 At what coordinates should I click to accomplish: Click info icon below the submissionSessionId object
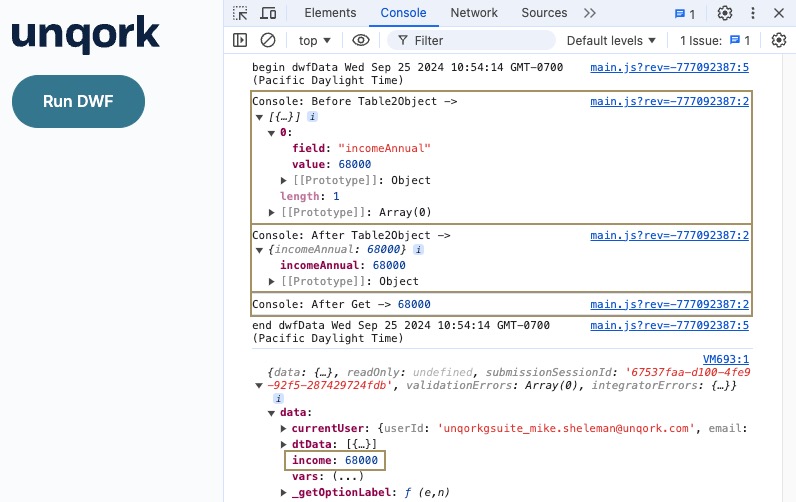coord(278,398)
